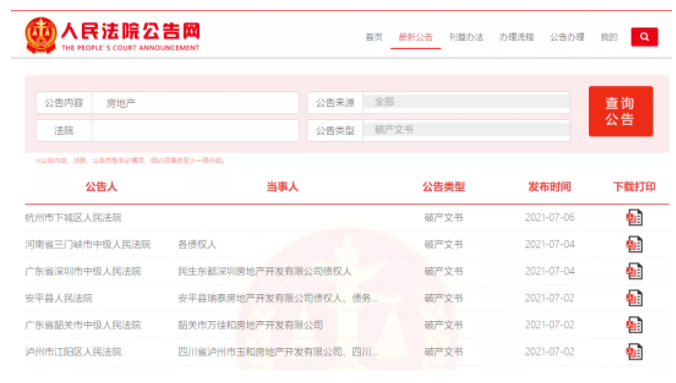Focus the empty 法院 input field
Screen dimensions: 676x383
click(195, 131)
